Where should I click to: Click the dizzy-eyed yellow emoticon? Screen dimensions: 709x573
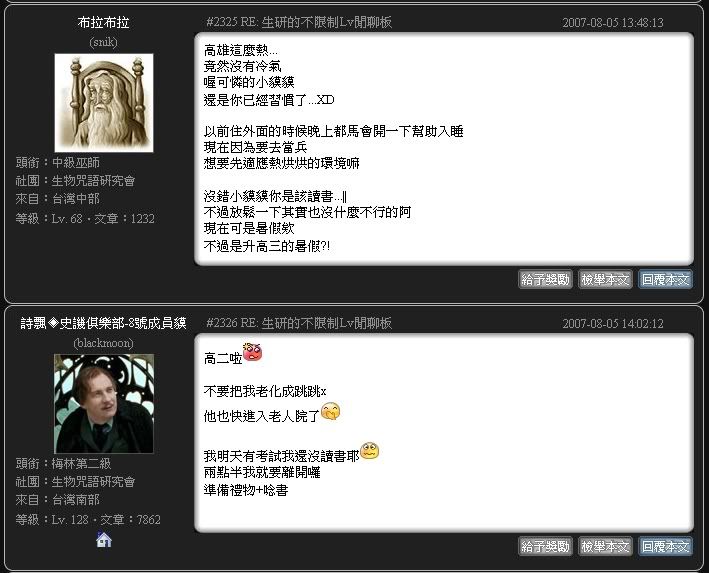tap(370, 450)
